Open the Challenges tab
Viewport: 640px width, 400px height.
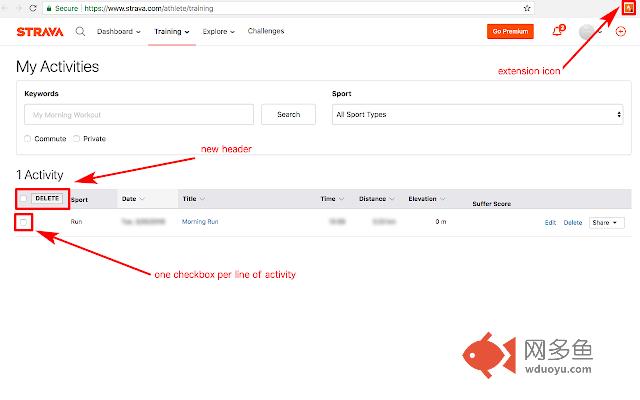[x=265, y=32]
